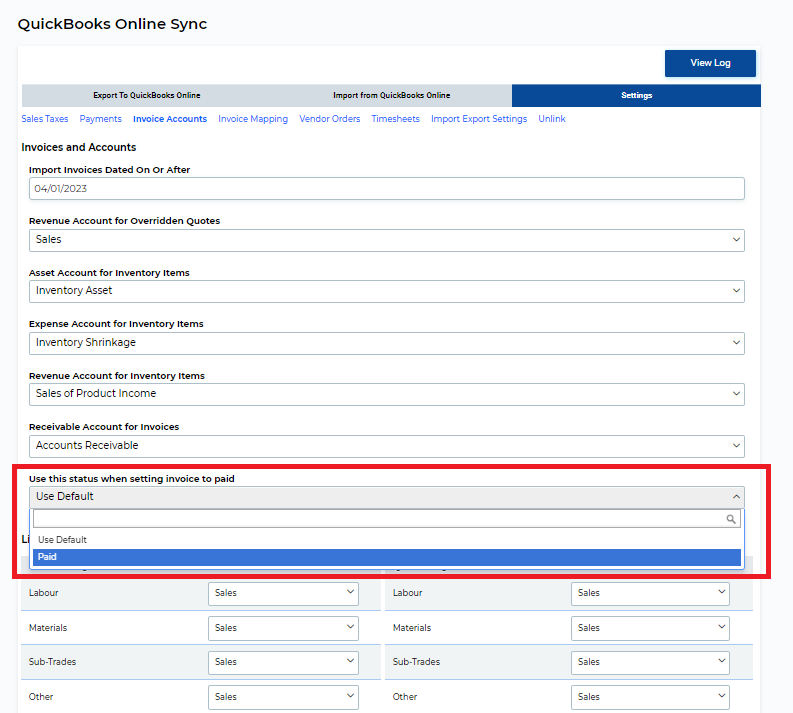Open left Labour account dropdown

(283, 593)
